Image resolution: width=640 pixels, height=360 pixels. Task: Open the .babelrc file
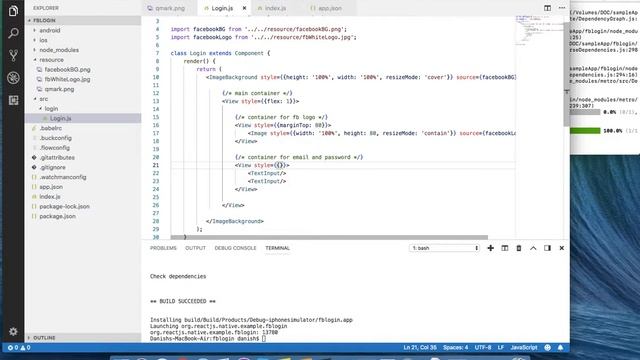tap(51, 128)
